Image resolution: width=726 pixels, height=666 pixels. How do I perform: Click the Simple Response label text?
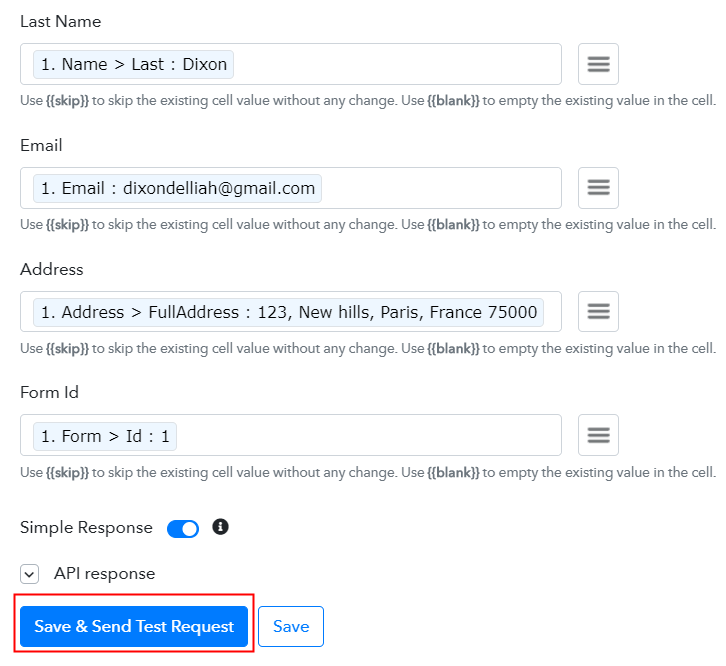86,528
